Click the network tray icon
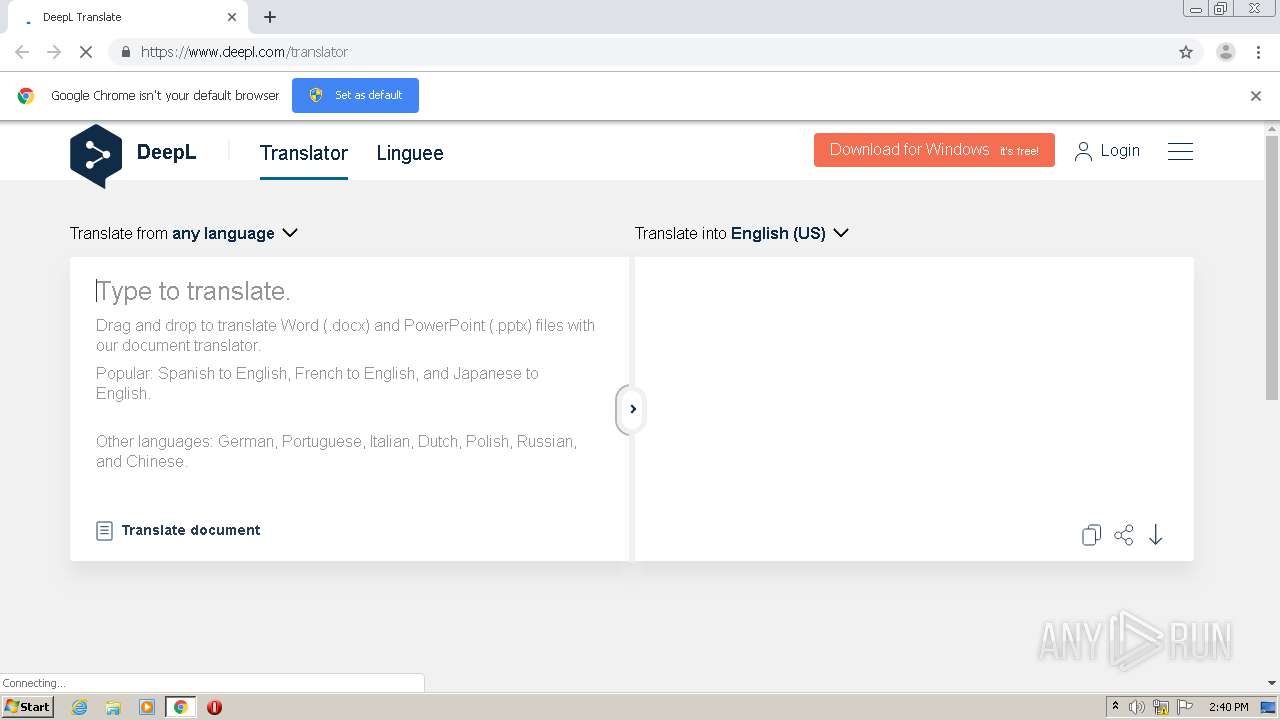This screenshot has height=720, width=1280. pos(1161,707)
